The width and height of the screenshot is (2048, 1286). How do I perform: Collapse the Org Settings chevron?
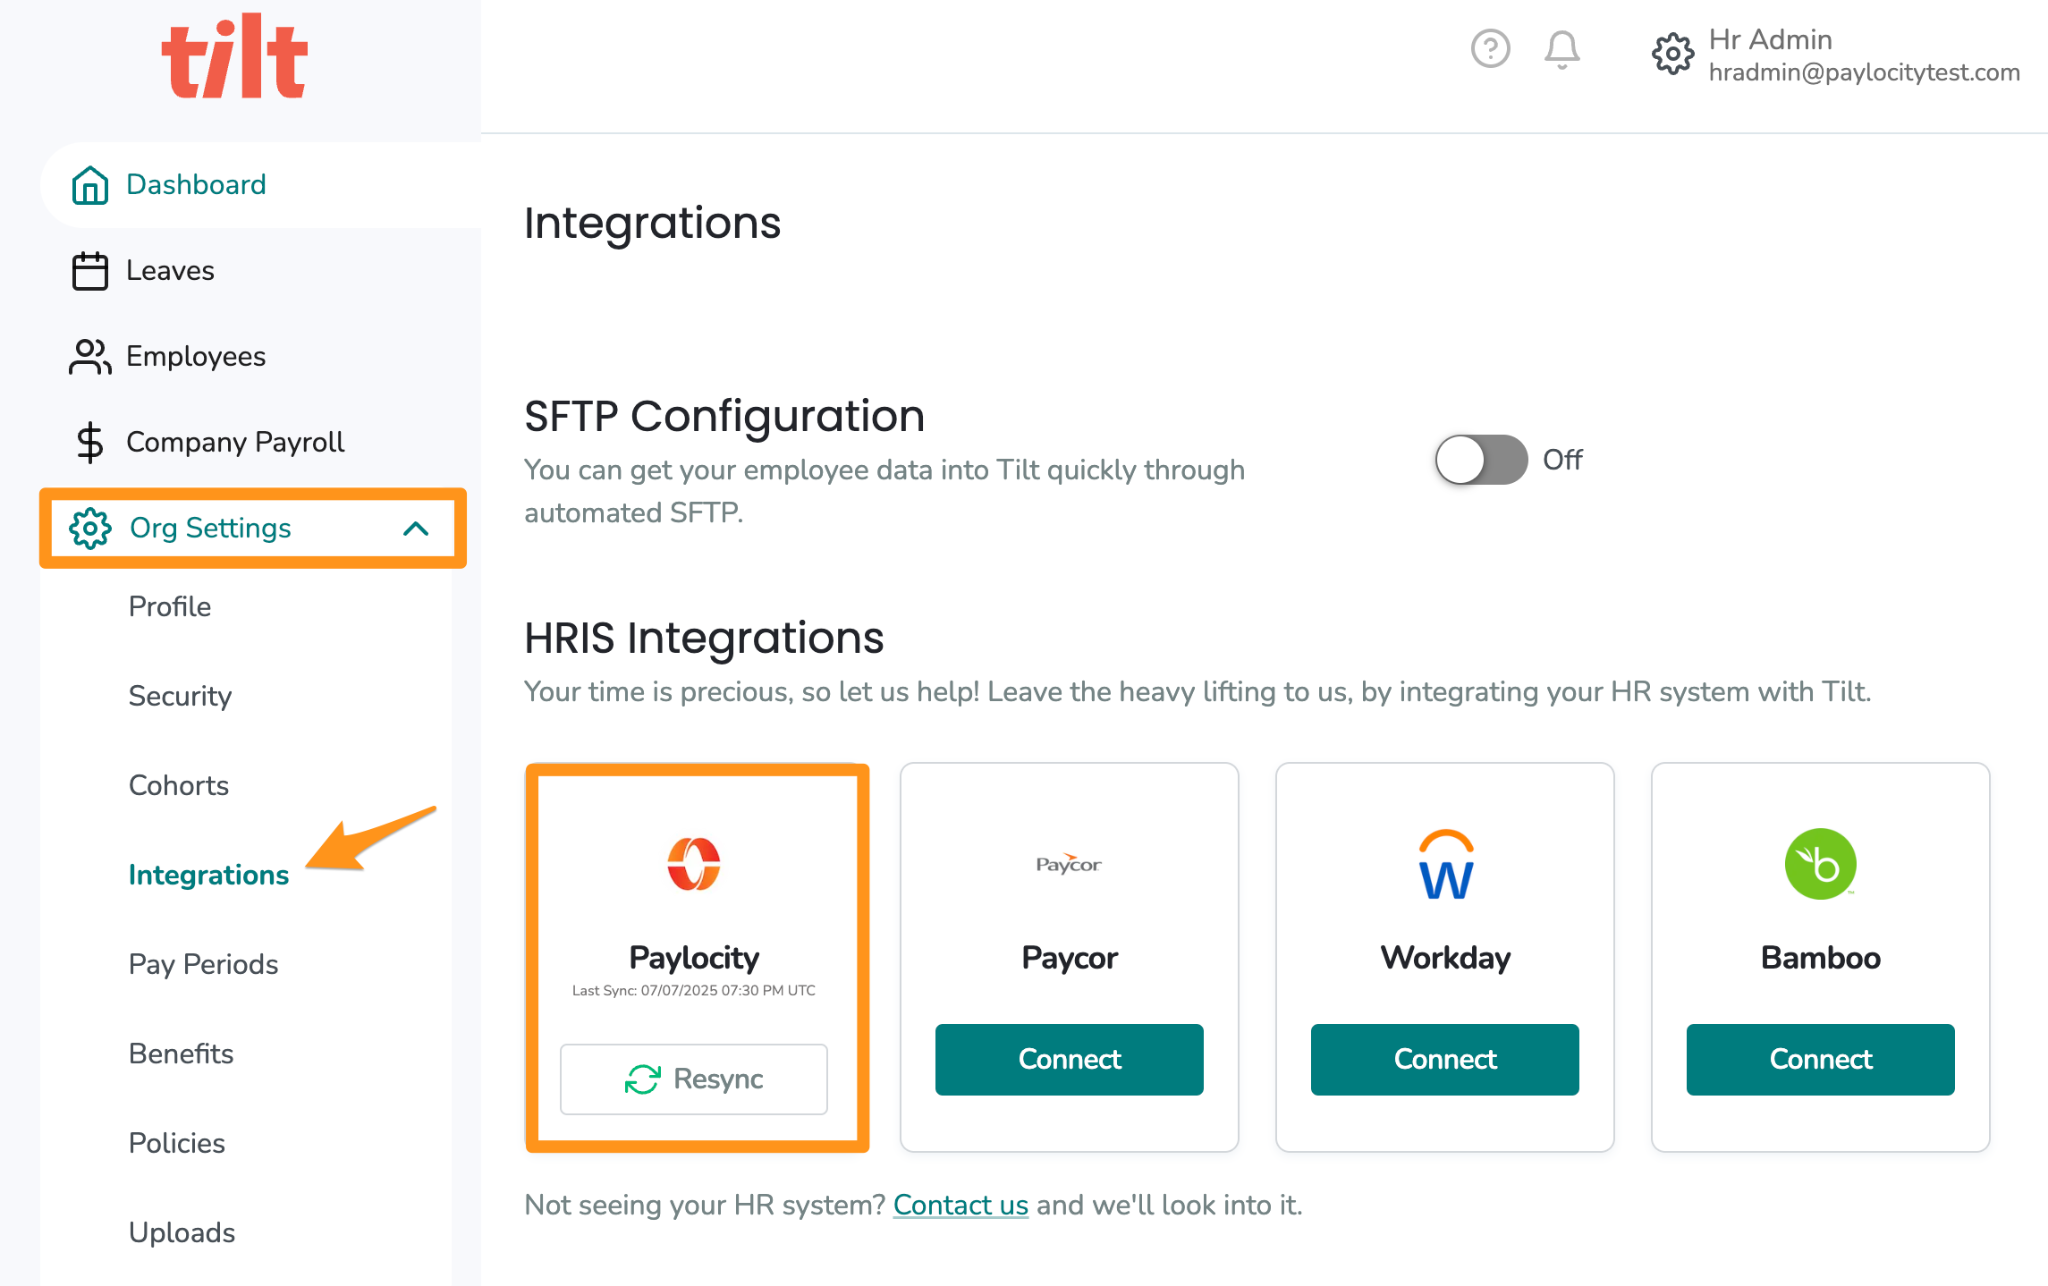(x=416, y=528)
